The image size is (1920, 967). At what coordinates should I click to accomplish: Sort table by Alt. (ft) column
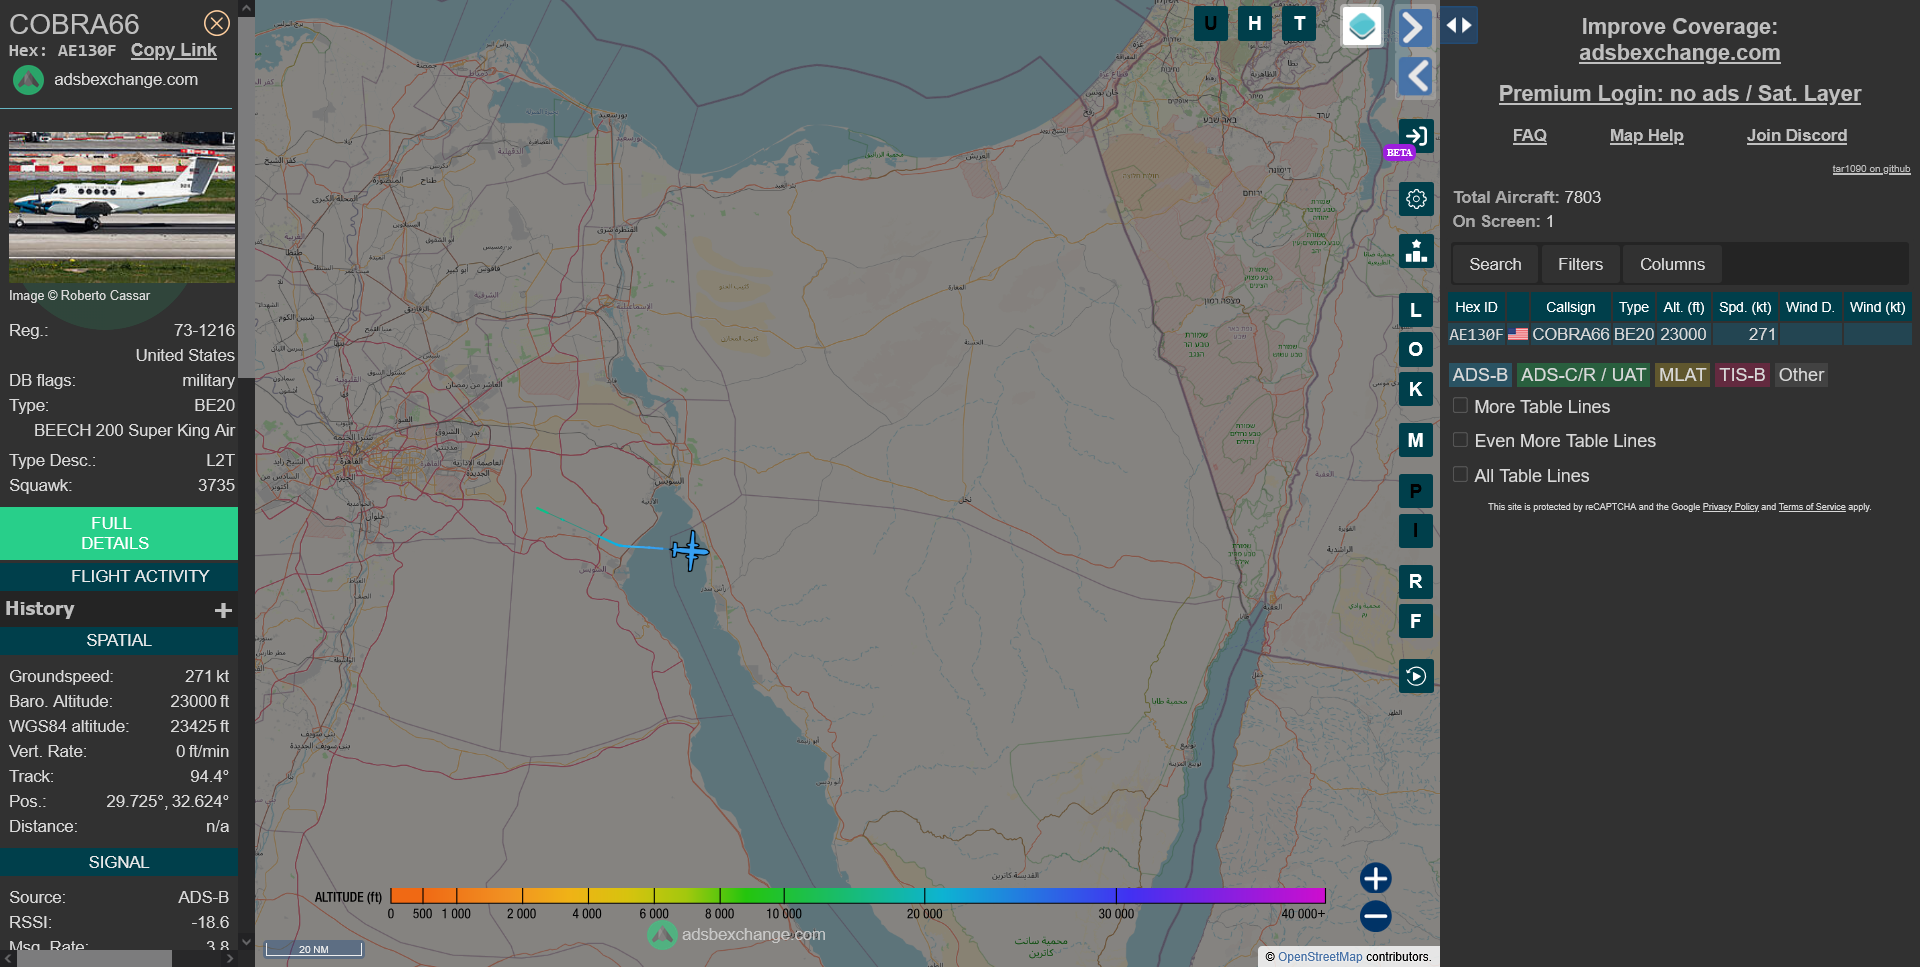pos(1684,307)
